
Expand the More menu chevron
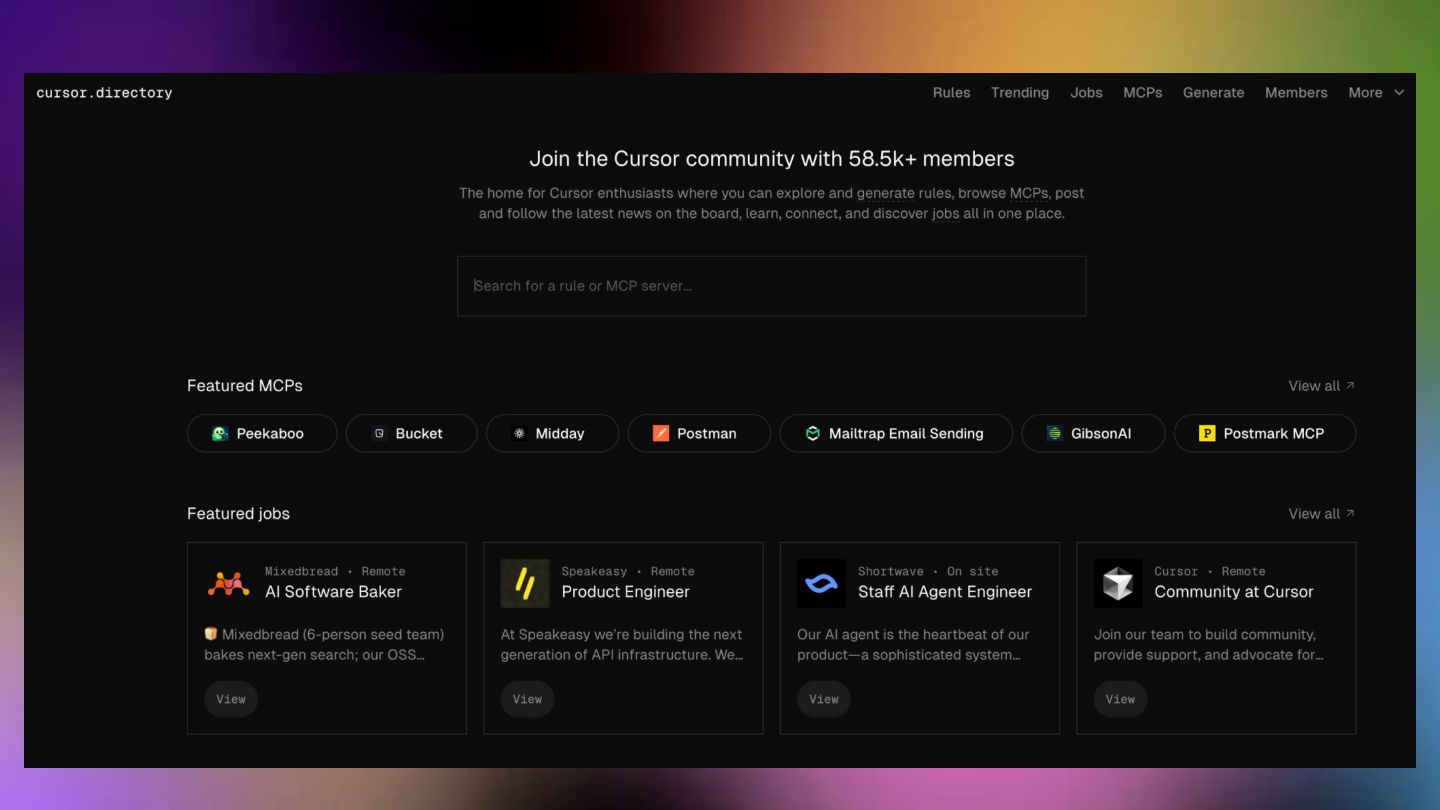(1399, 92)
